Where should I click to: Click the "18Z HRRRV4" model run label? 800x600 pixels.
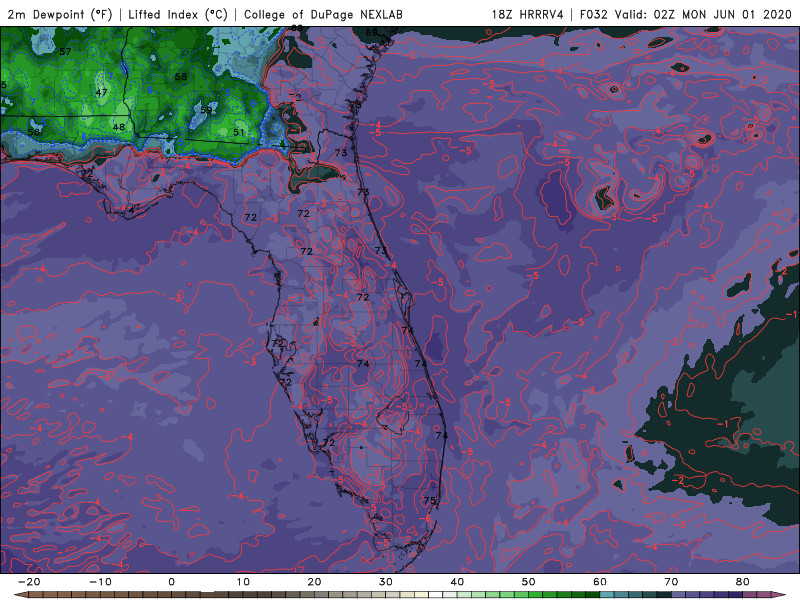pyautogui.click(x=528, y=14)
